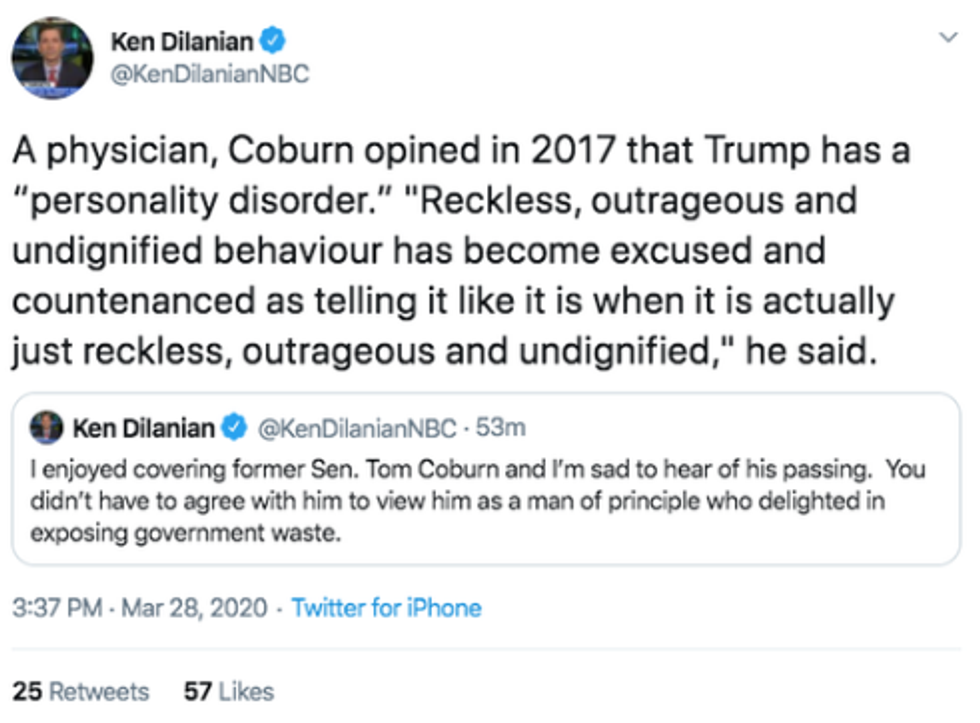Screen dimensions: 980x723
Task: Open the quoted tweet's 53m timestamp
Action: click(x=502, y=429)
